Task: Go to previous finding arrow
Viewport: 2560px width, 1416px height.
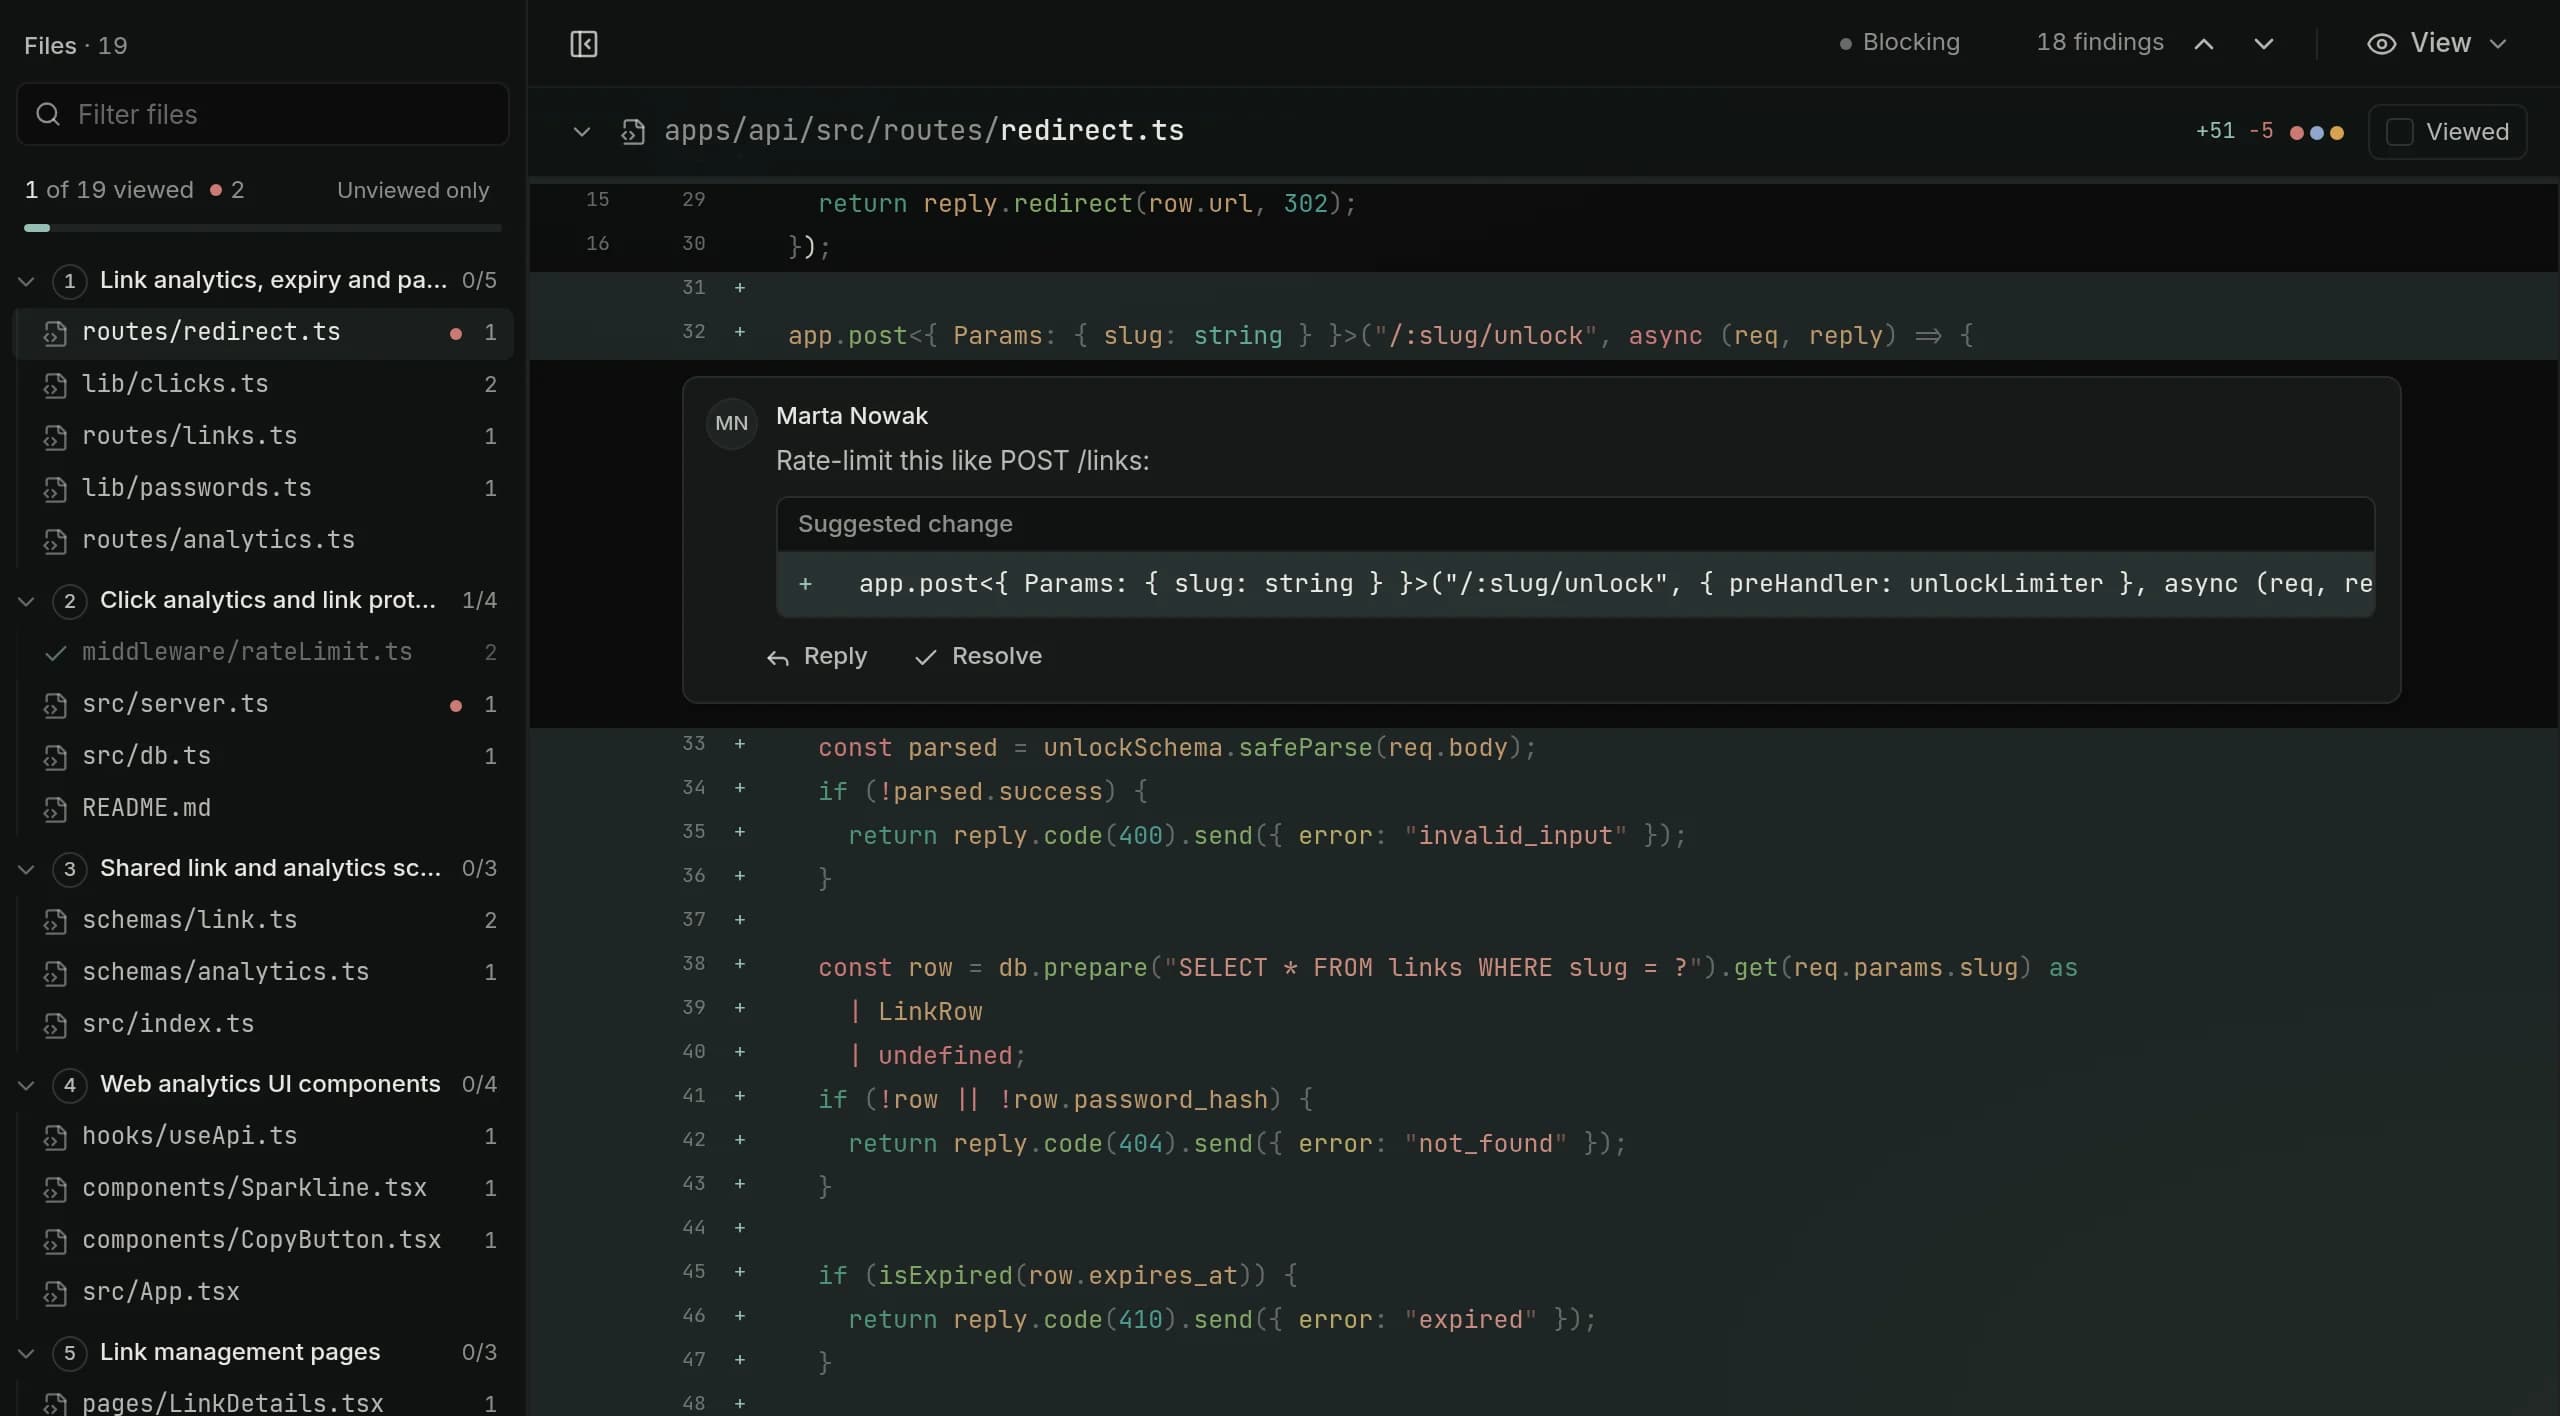Action: tap(2204, 44)
